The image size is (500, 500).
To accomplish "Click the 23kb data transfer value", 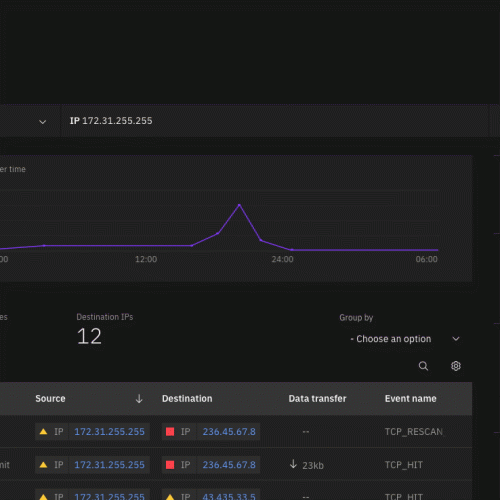I will pos(313,465).
